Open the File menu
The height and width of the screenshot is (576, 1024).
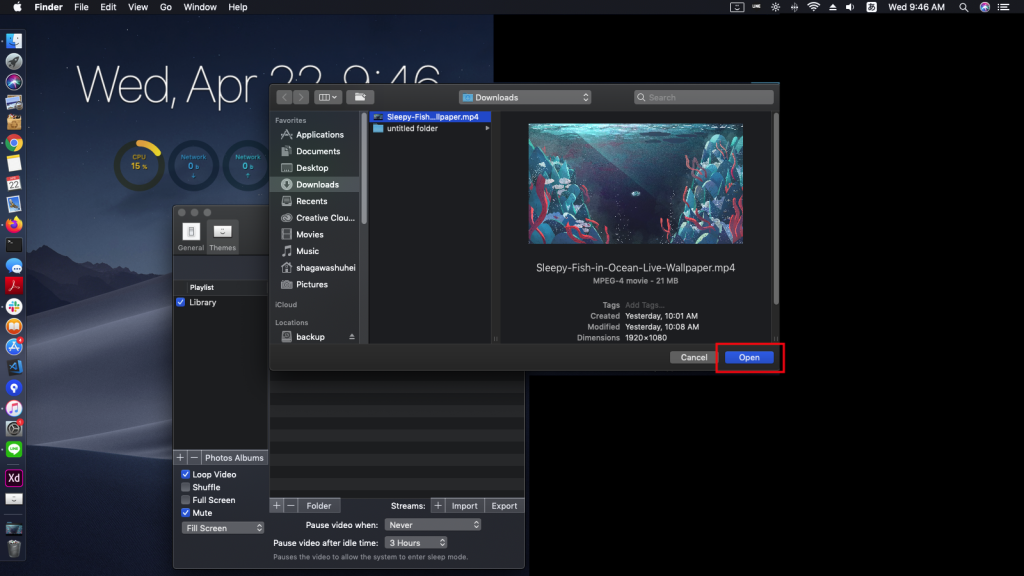[x=81, y=7]
